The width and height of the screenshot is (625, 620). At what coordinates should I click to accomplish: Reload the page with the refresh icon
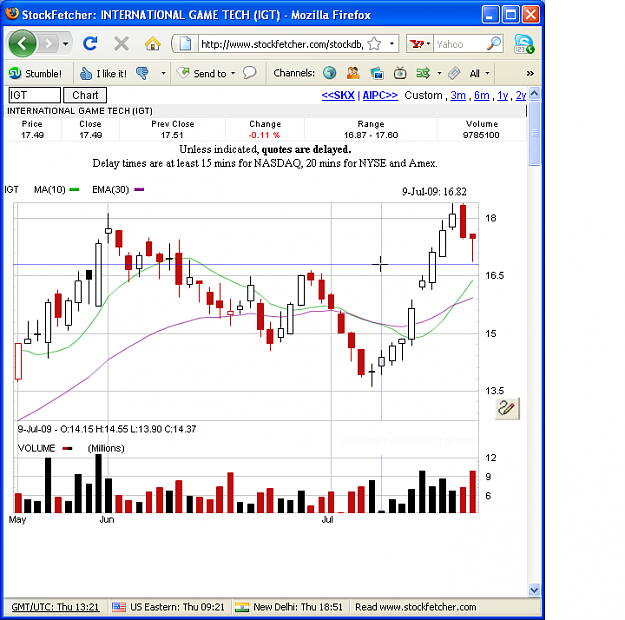tap(90, 43)
